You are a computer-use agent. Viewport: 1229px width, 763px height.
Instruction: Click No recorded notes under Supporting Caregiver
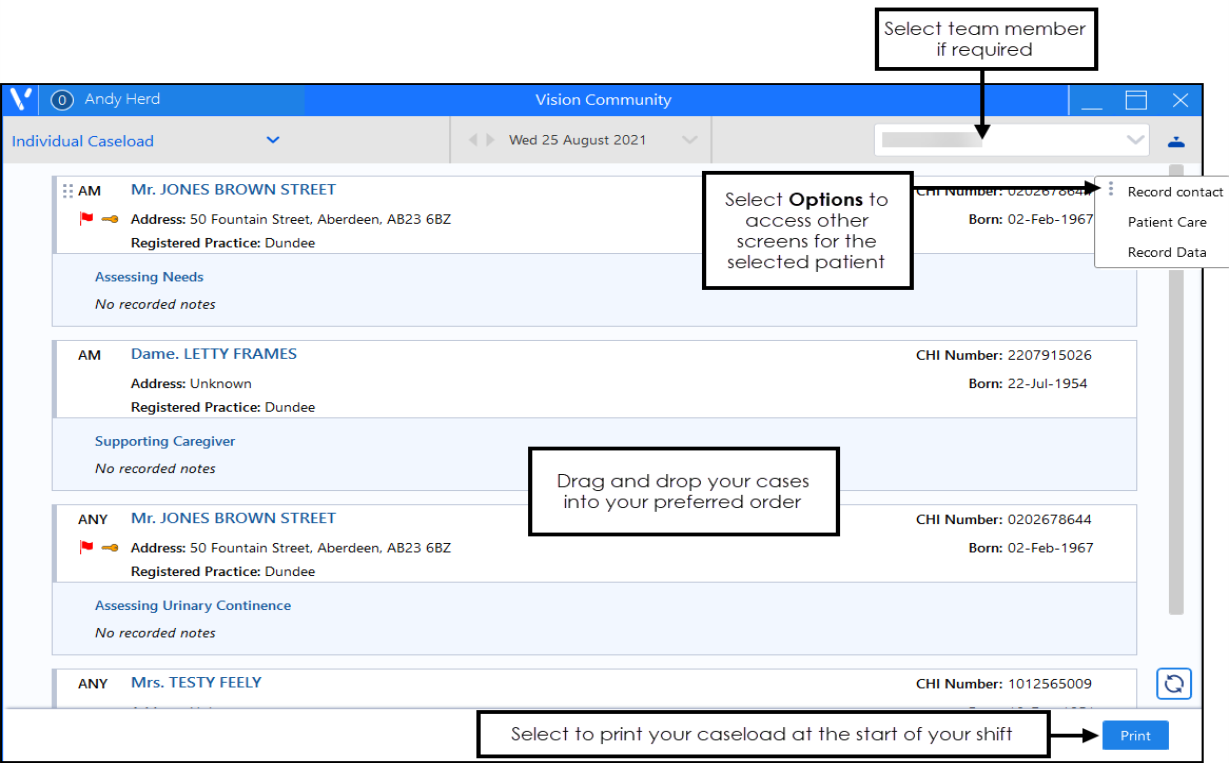point(155,468)
